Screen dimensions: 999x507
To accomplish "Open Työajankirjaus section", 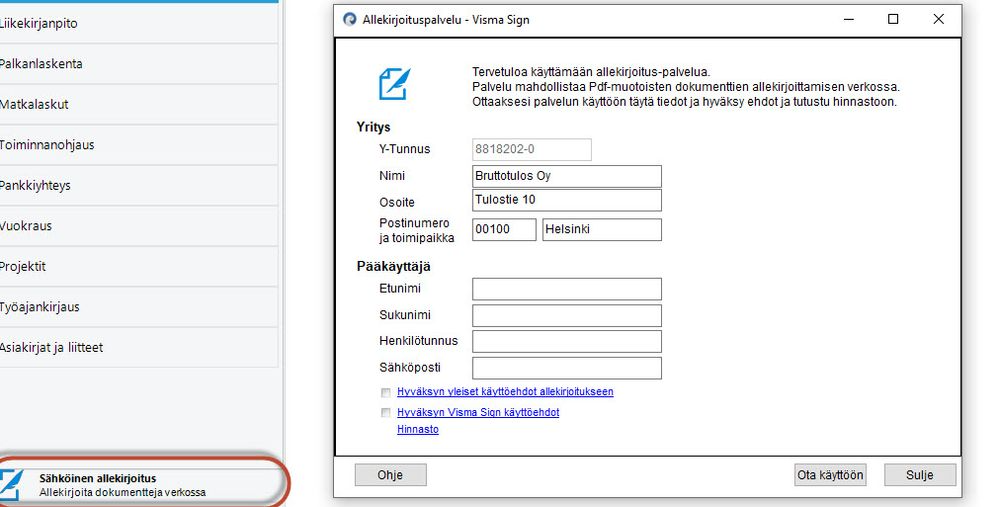I will pos(138,307).
